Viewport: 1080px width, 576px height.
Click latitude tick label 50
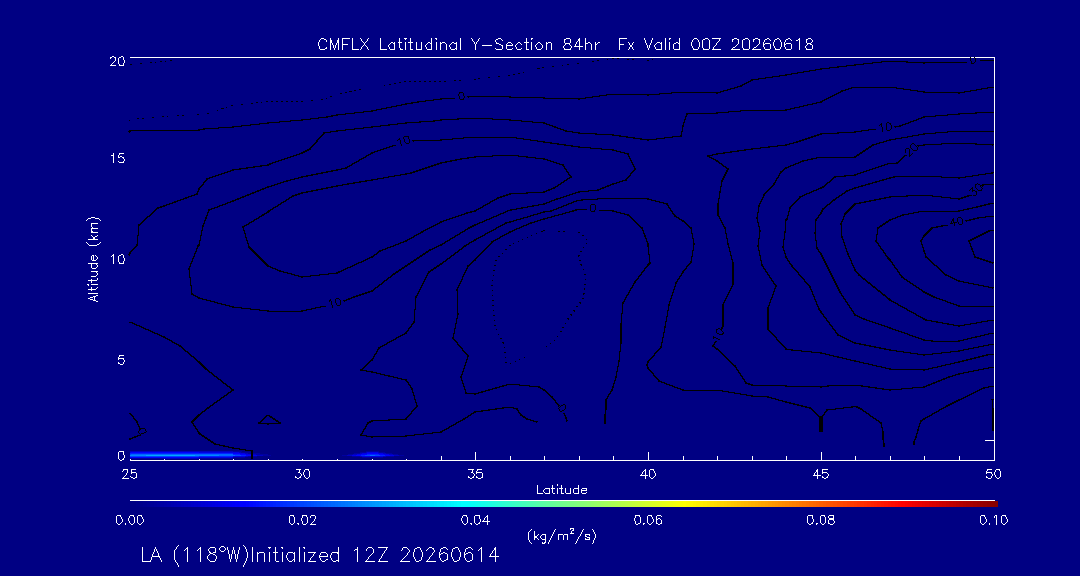click(x=994, y=474)
